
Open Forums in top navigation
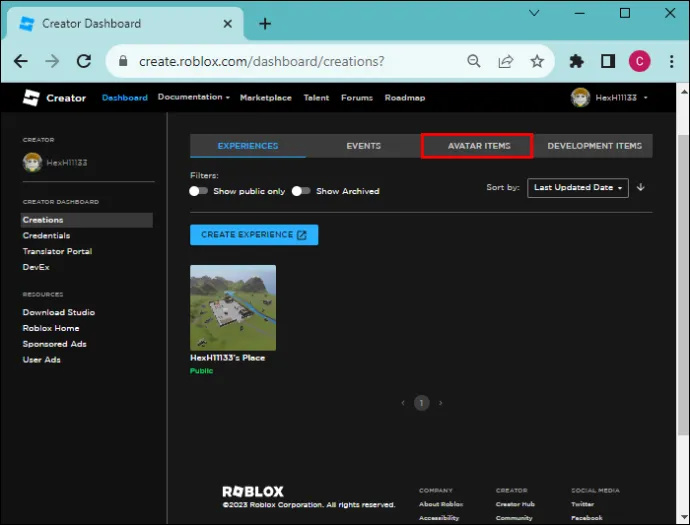click(x=357, y=98)
